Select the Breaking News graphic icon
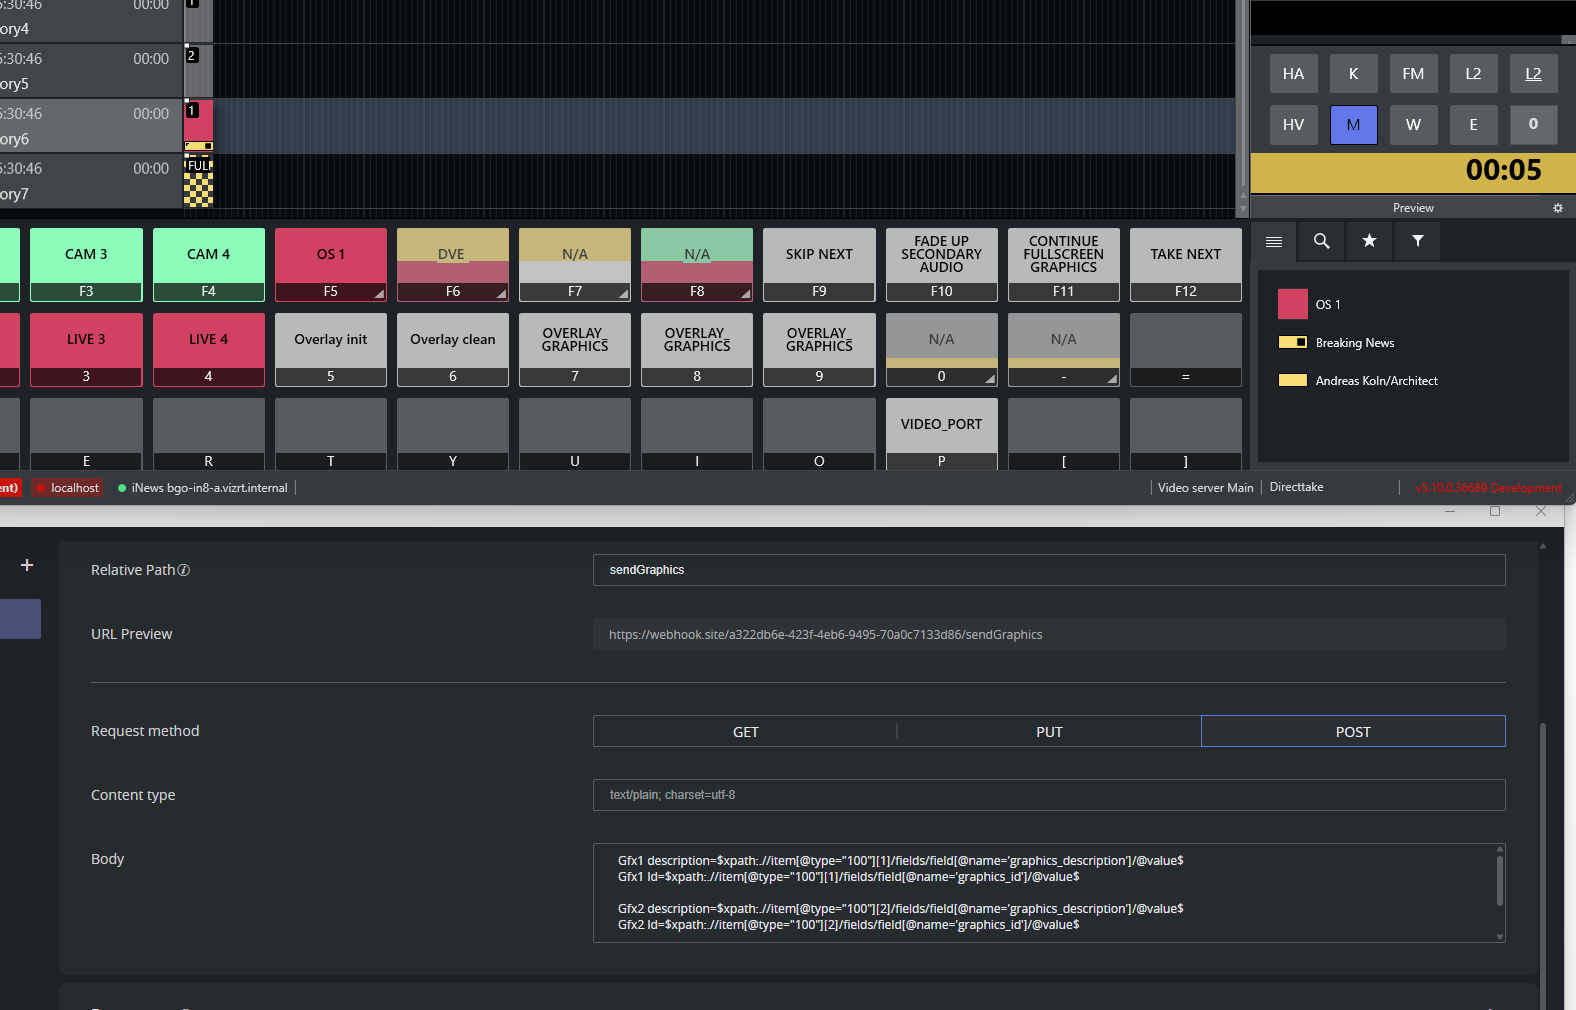This screenshot has width=1576, height=1010. [1293, 342]
